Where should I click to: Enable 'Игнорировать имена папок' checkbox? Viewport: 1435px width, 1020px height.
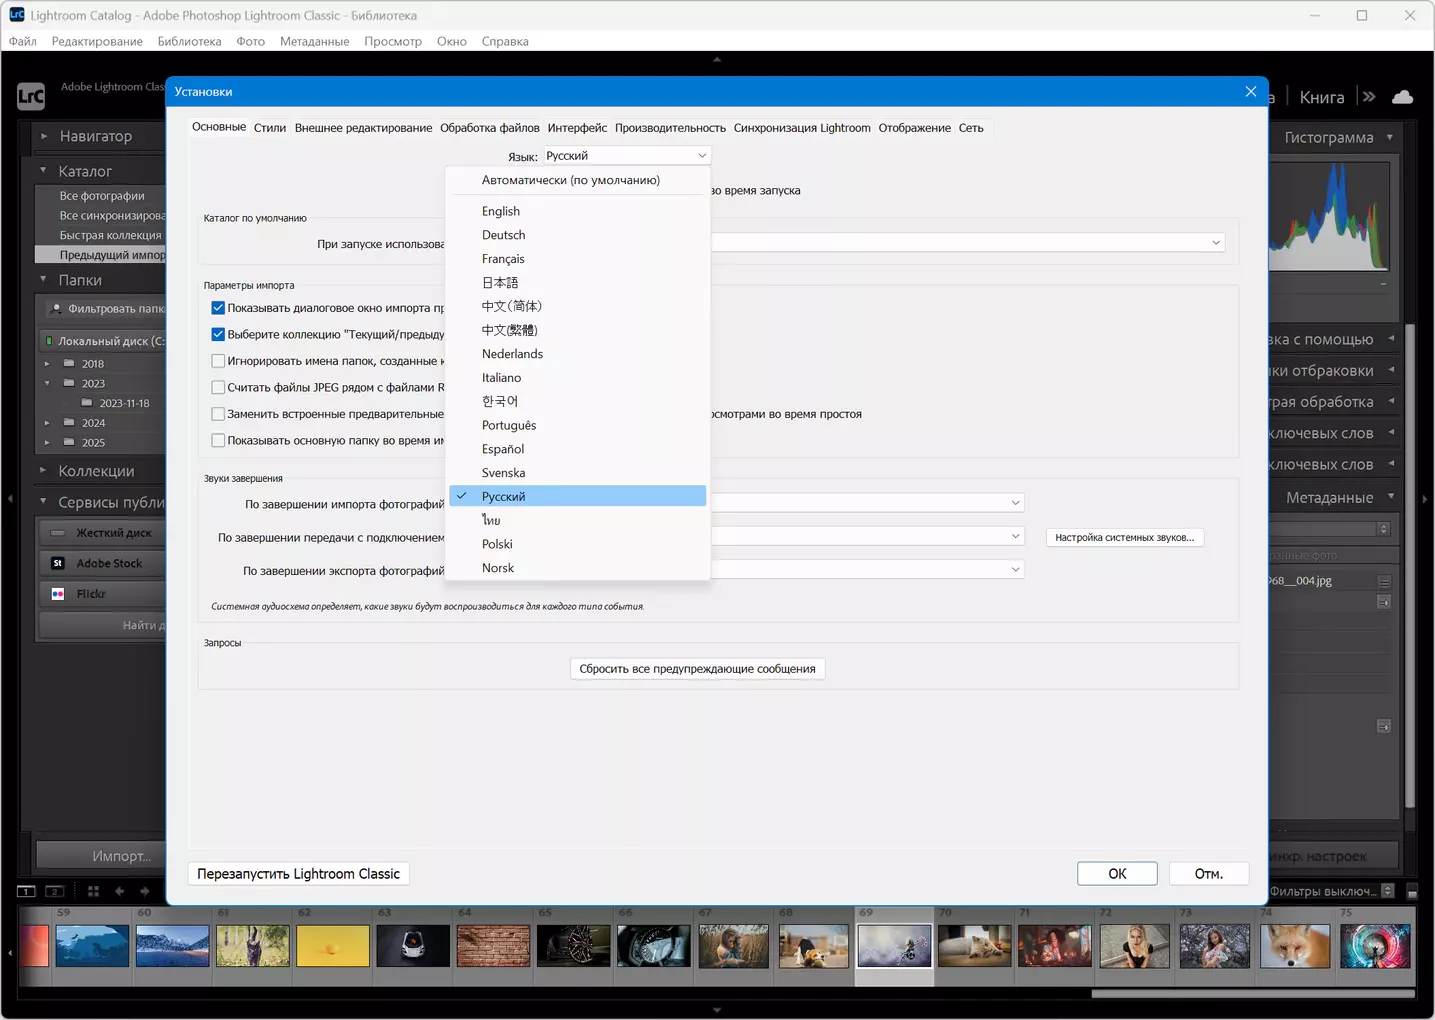tap(218, 361)
